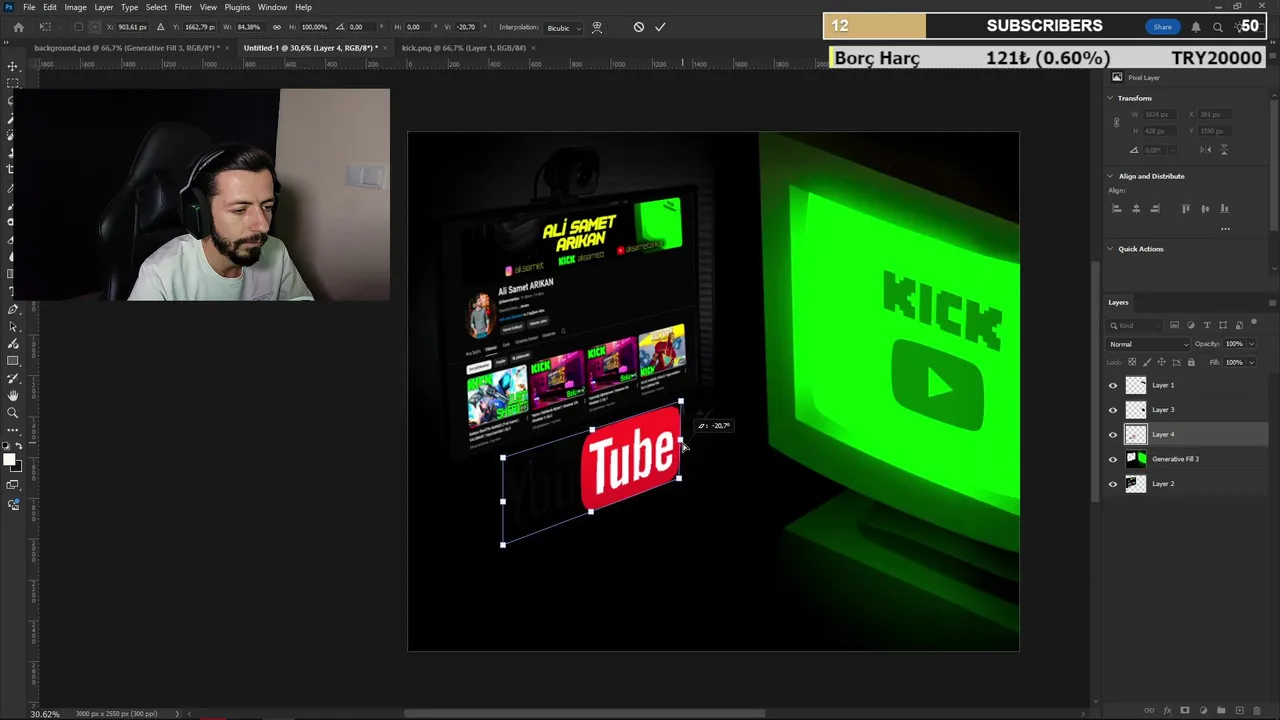
Task: Flip vertical in the Transform properties
Action: (x=1223, y=150)
